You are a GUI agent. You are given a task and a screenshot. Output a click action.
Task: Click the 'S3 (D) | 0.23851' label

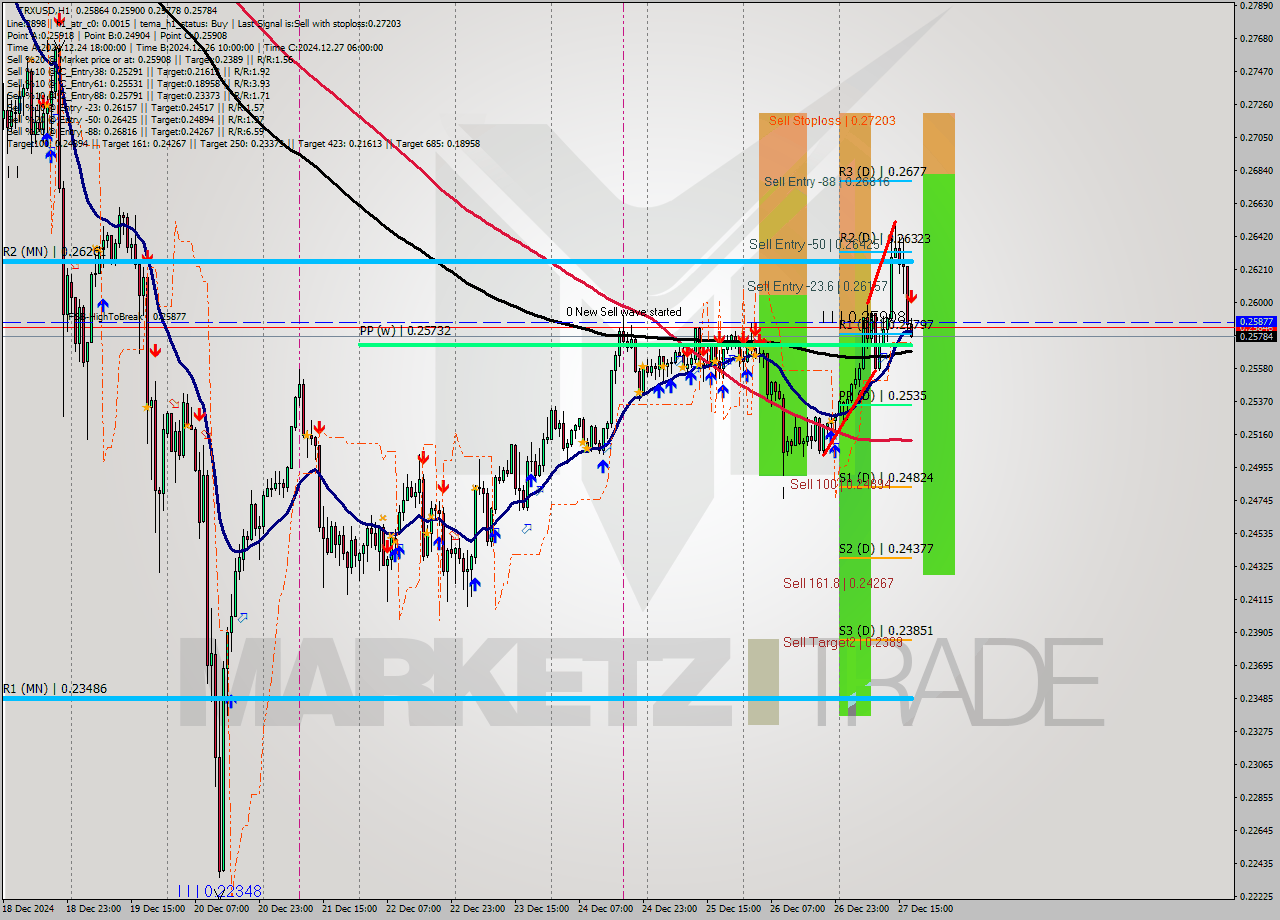(886, 631)
